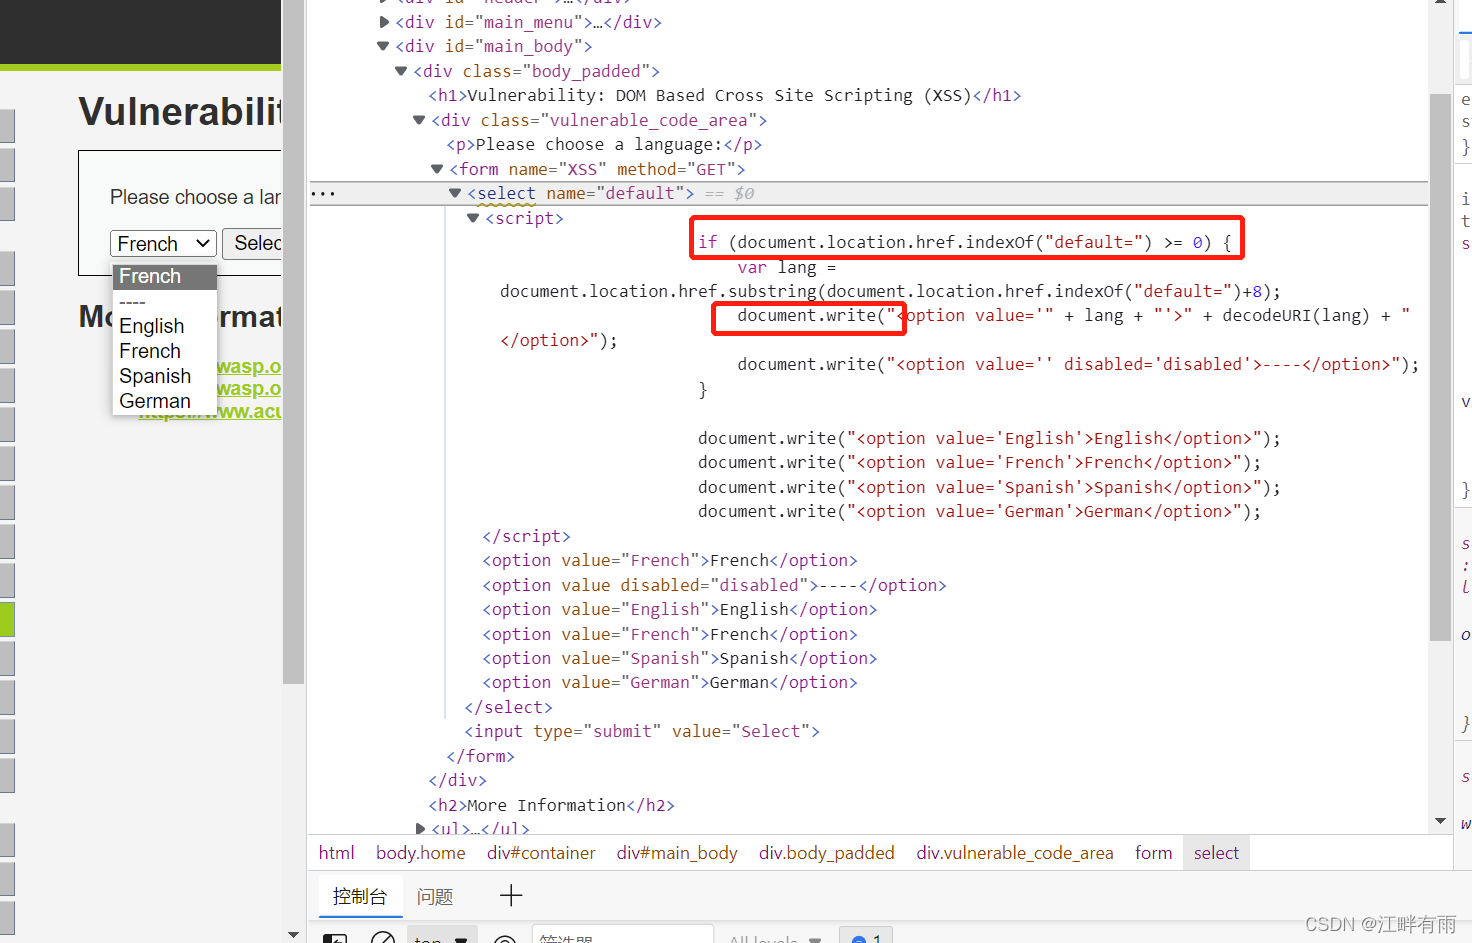
Task: Collapse the select name="default" node
Action: click(455, 193)
